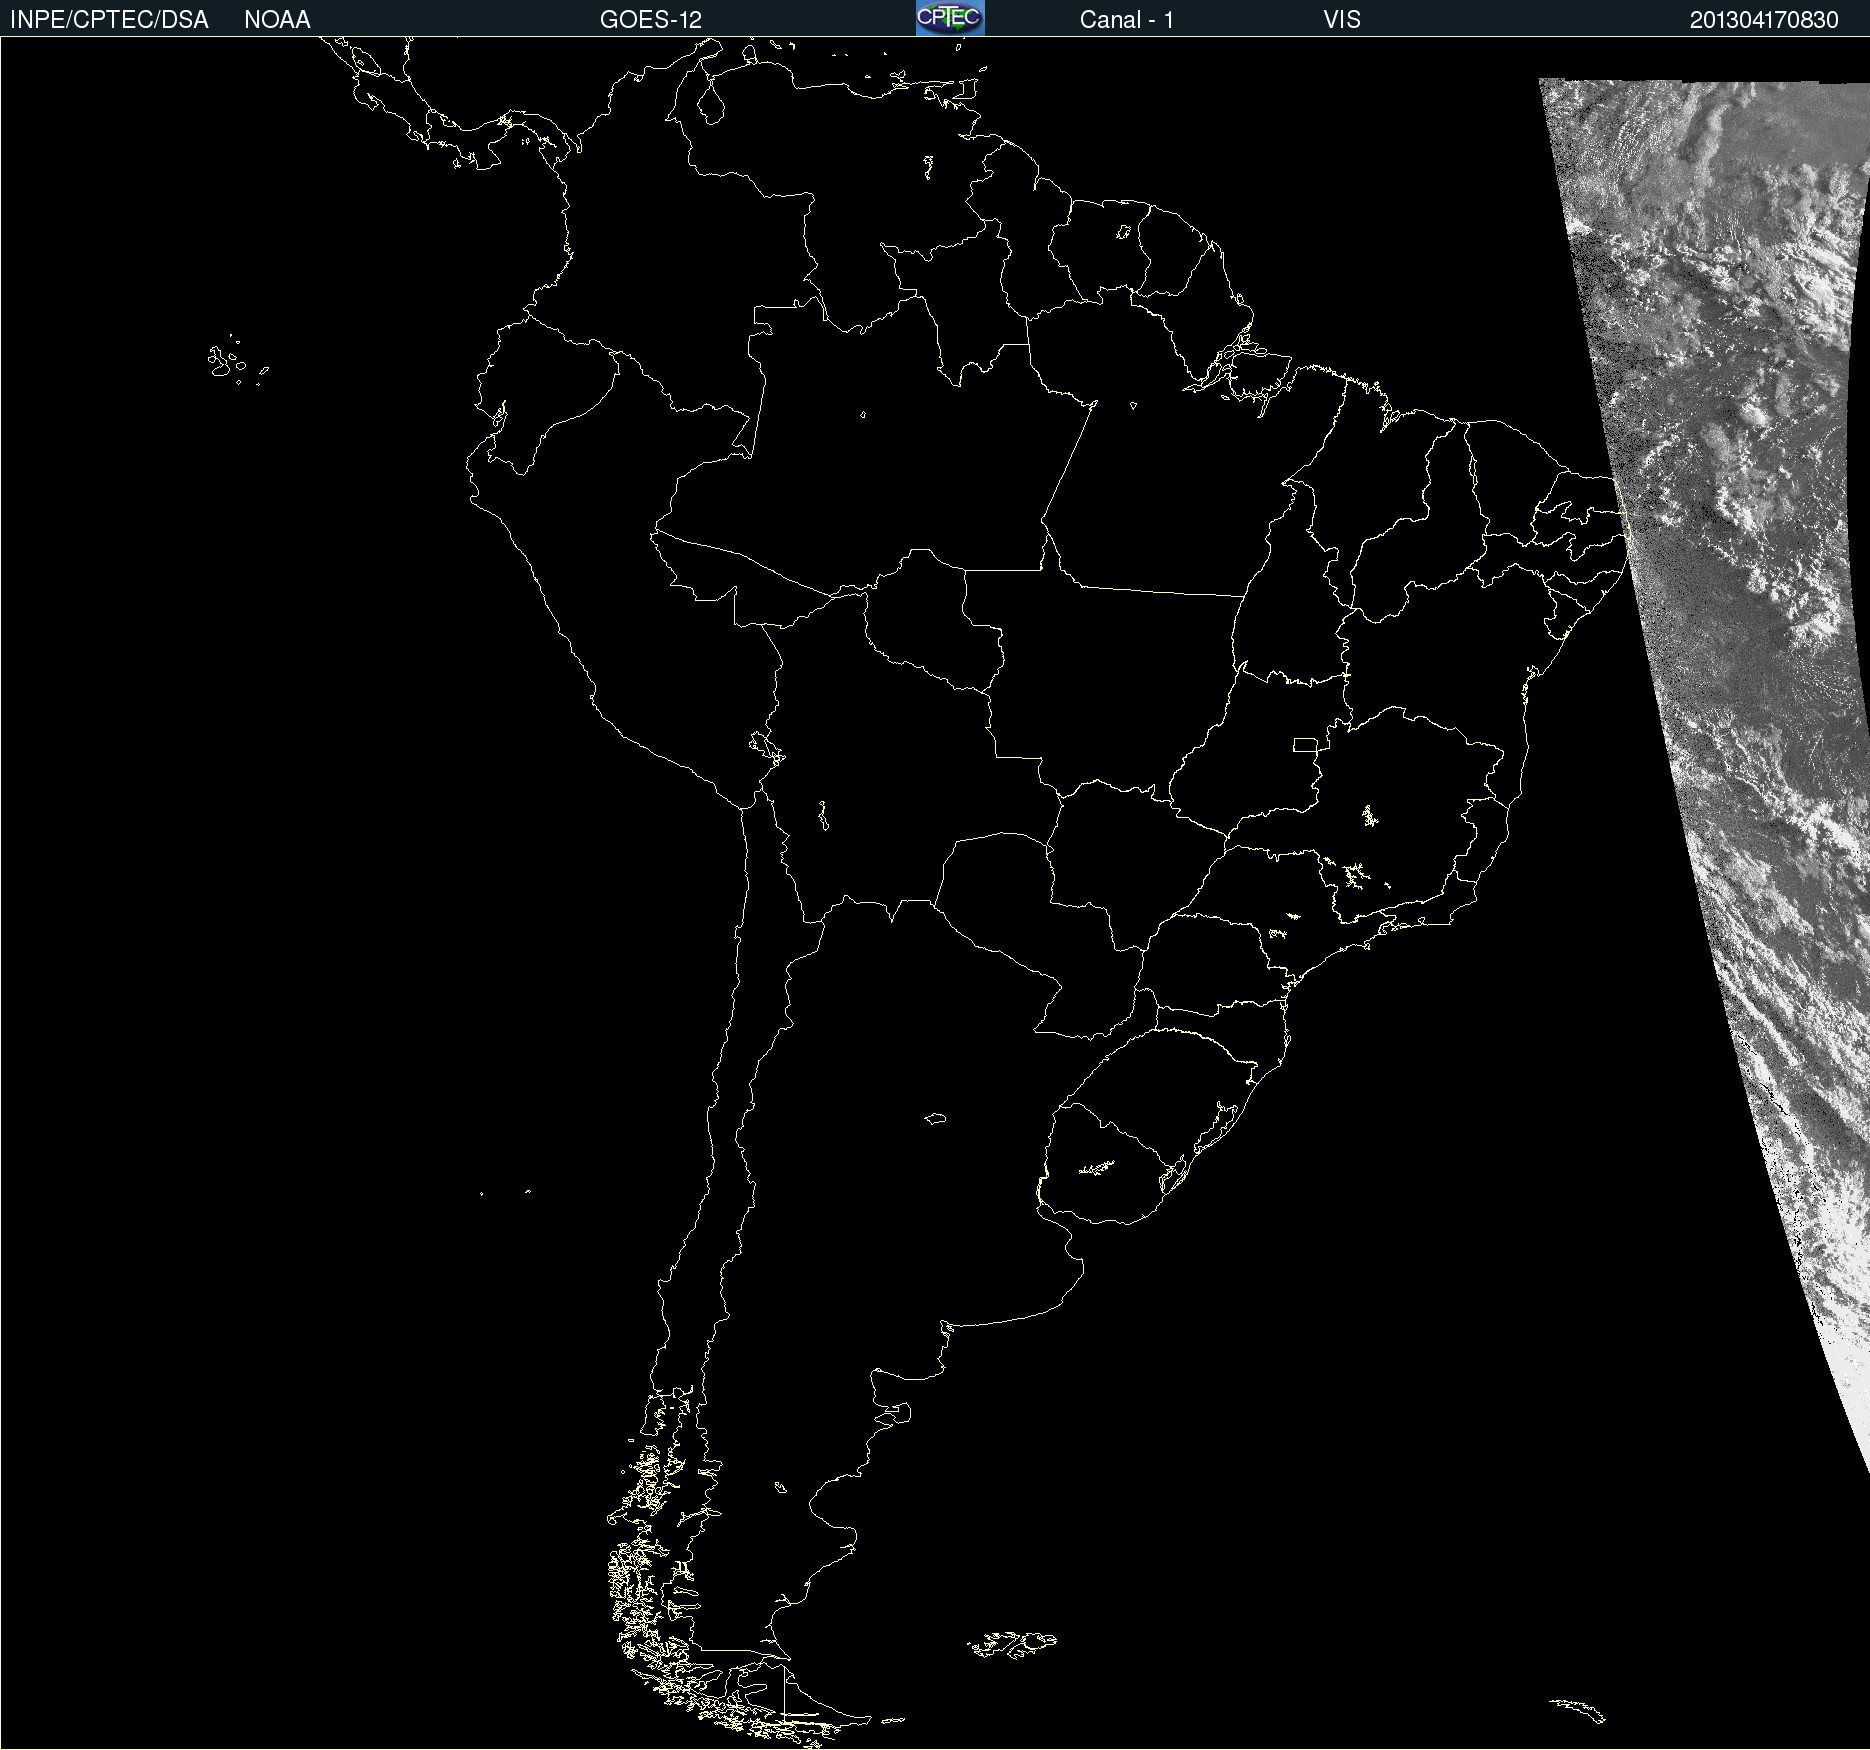This screenshot has height=1750, width=1870.
Task: Click the visible satellite cloud swath
Action: click(x=1740, y=600)
